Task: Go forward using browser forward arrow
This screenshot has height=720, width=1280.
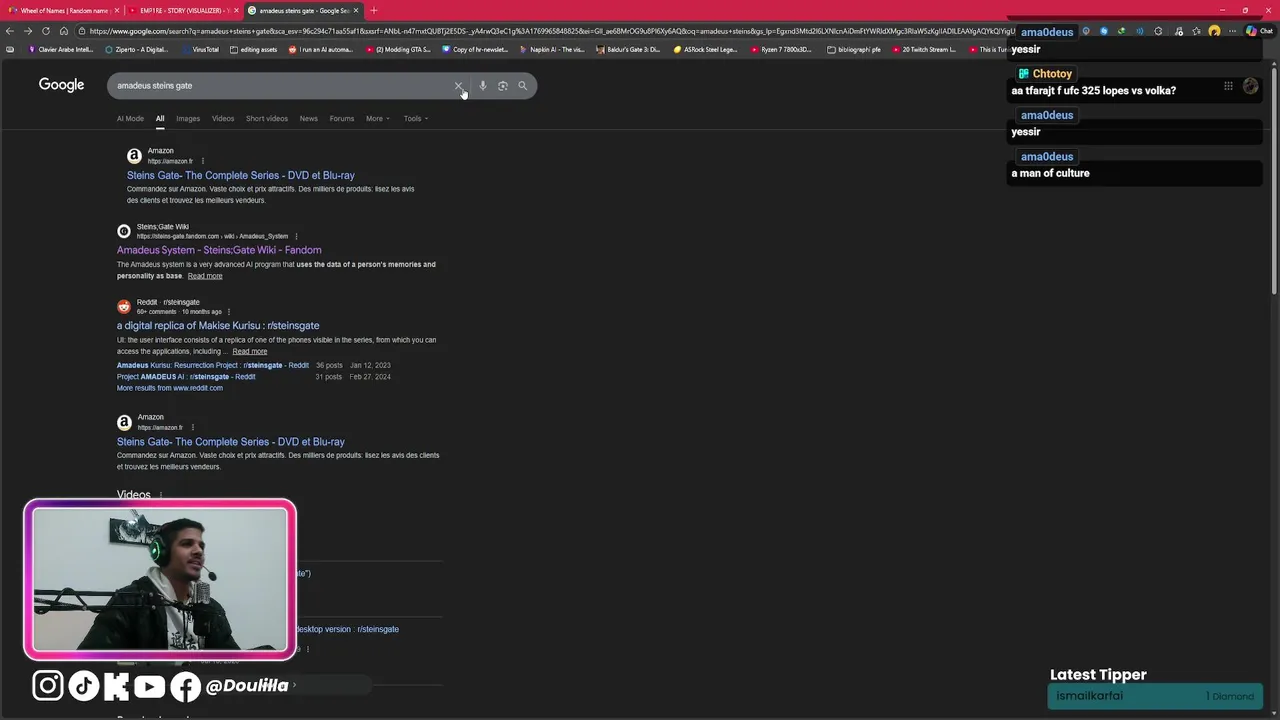Action: 28,31
